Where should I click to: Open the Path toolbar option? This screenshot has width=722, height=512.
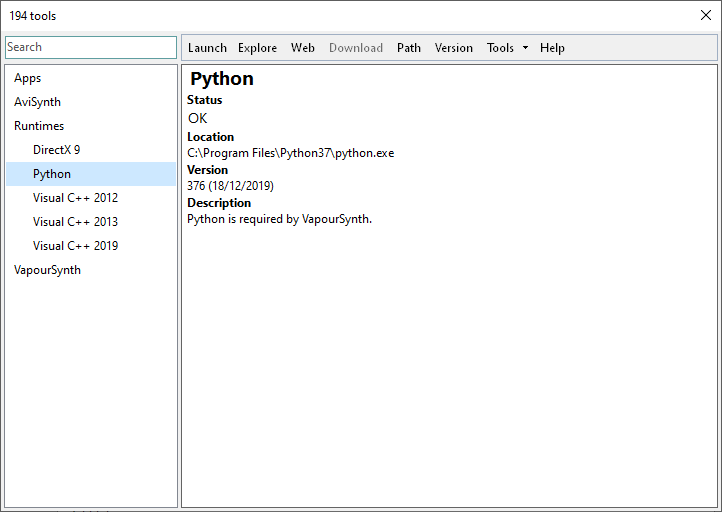point(409,48)
